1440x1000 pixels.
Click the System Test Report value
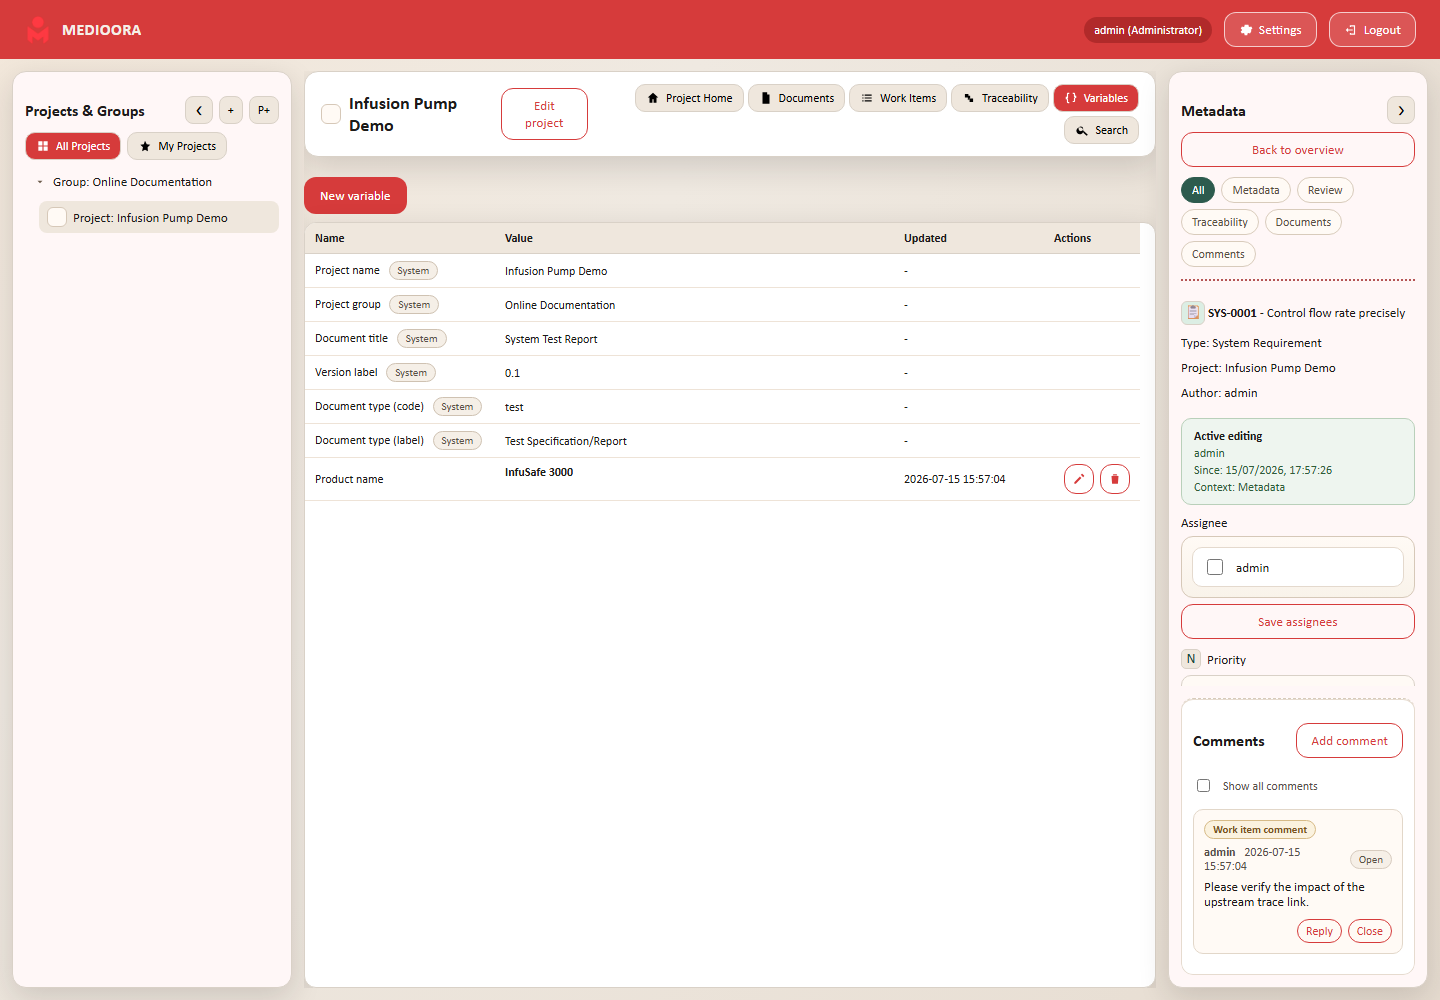tap(551, 339)
